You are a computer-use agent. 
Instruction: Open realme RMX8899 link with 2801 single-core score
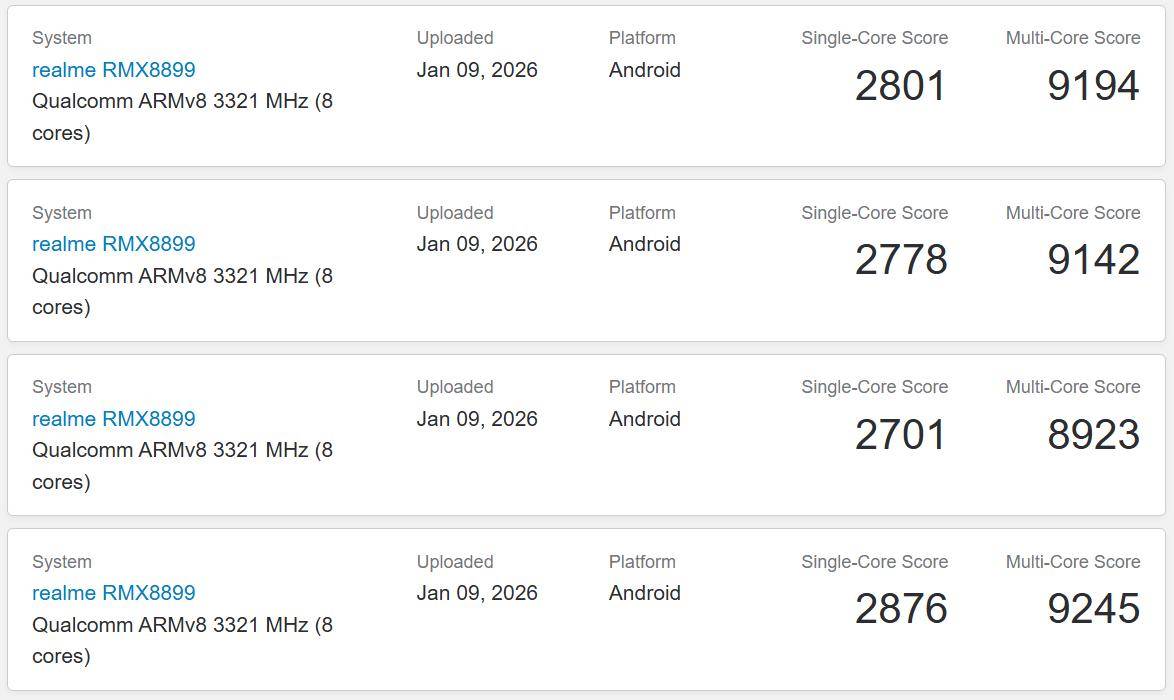pos(113,70)
